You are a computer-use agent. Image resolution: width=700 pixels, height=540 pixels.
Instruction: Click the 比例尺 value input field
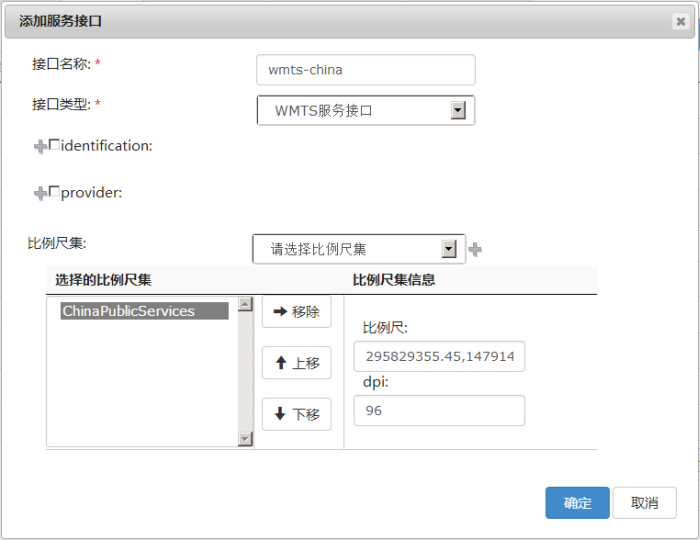click(439, 357)
